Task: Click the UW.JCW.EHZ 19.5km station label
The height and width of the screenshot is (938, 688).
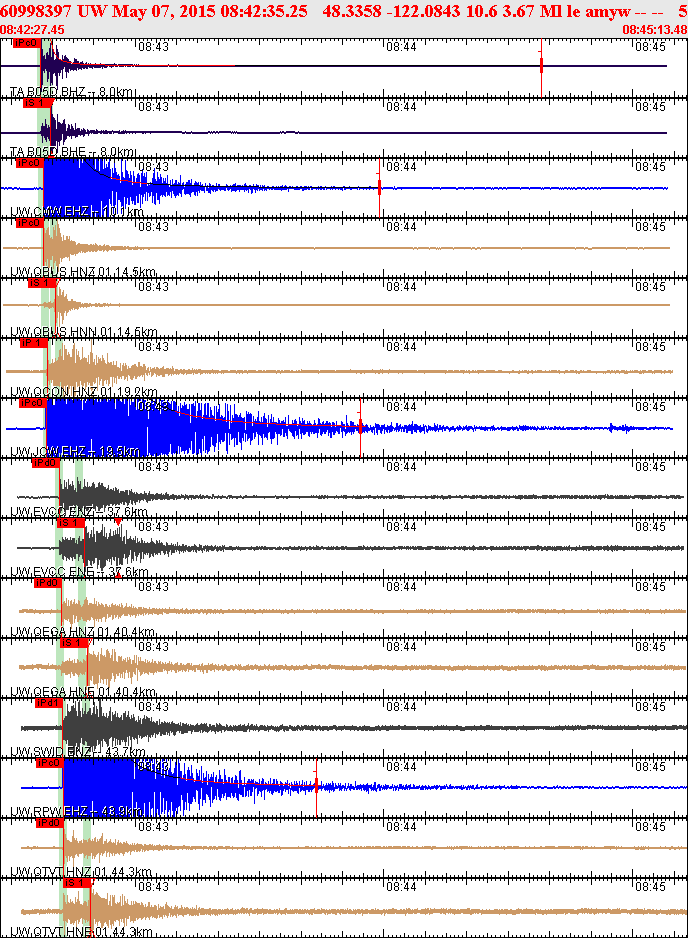Action: coord(75,451)
